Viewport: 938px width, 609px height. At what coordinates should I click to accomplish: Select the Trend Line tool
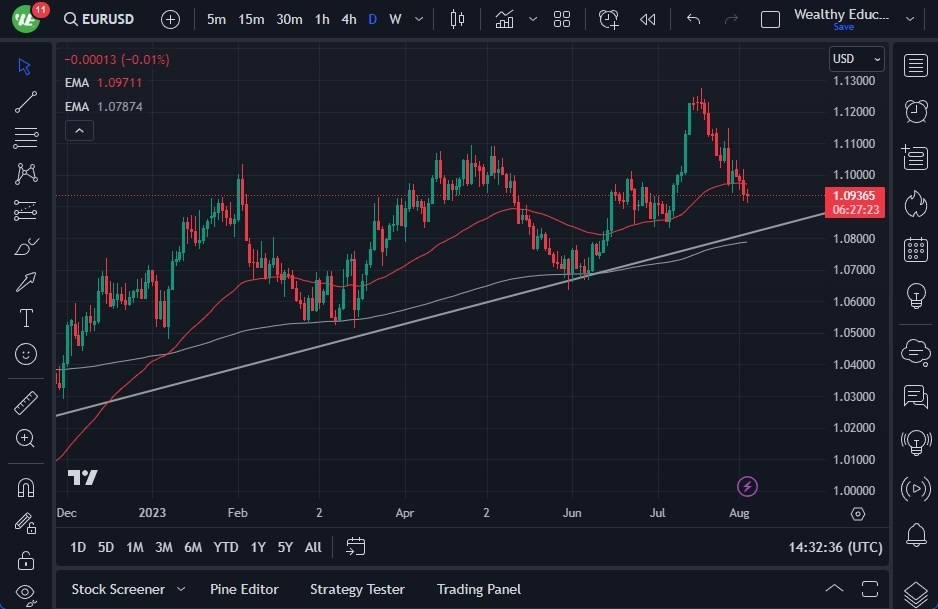pyautogui.click(x=25, y=102)
